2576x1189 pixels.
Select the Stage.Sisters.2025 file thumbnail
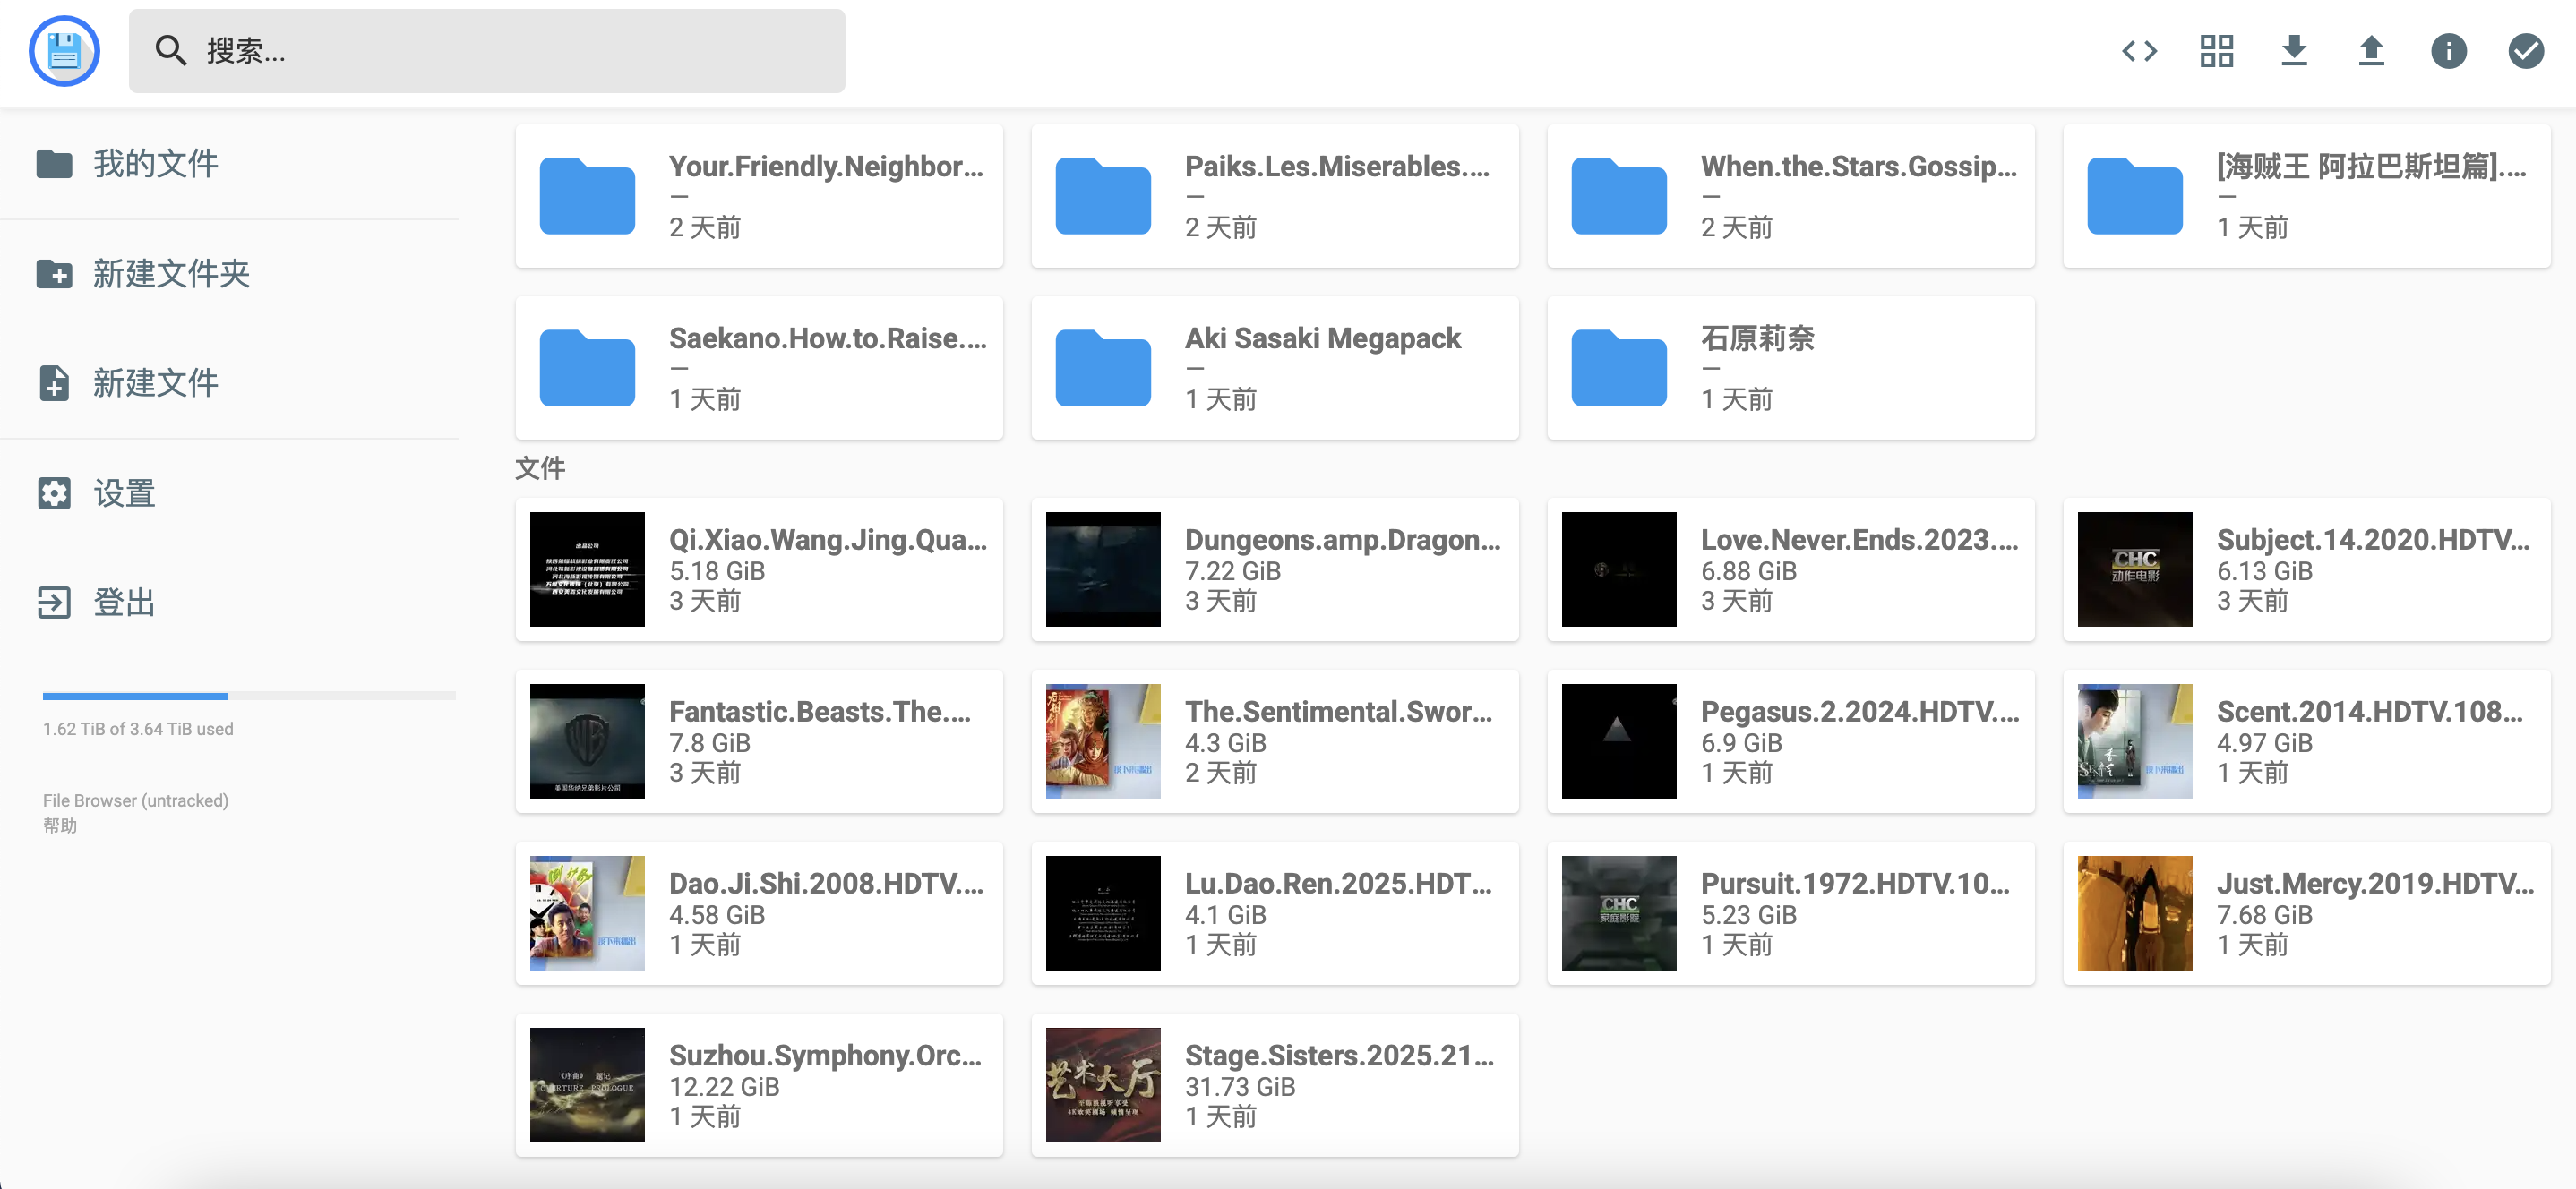pos(1102,1085)
